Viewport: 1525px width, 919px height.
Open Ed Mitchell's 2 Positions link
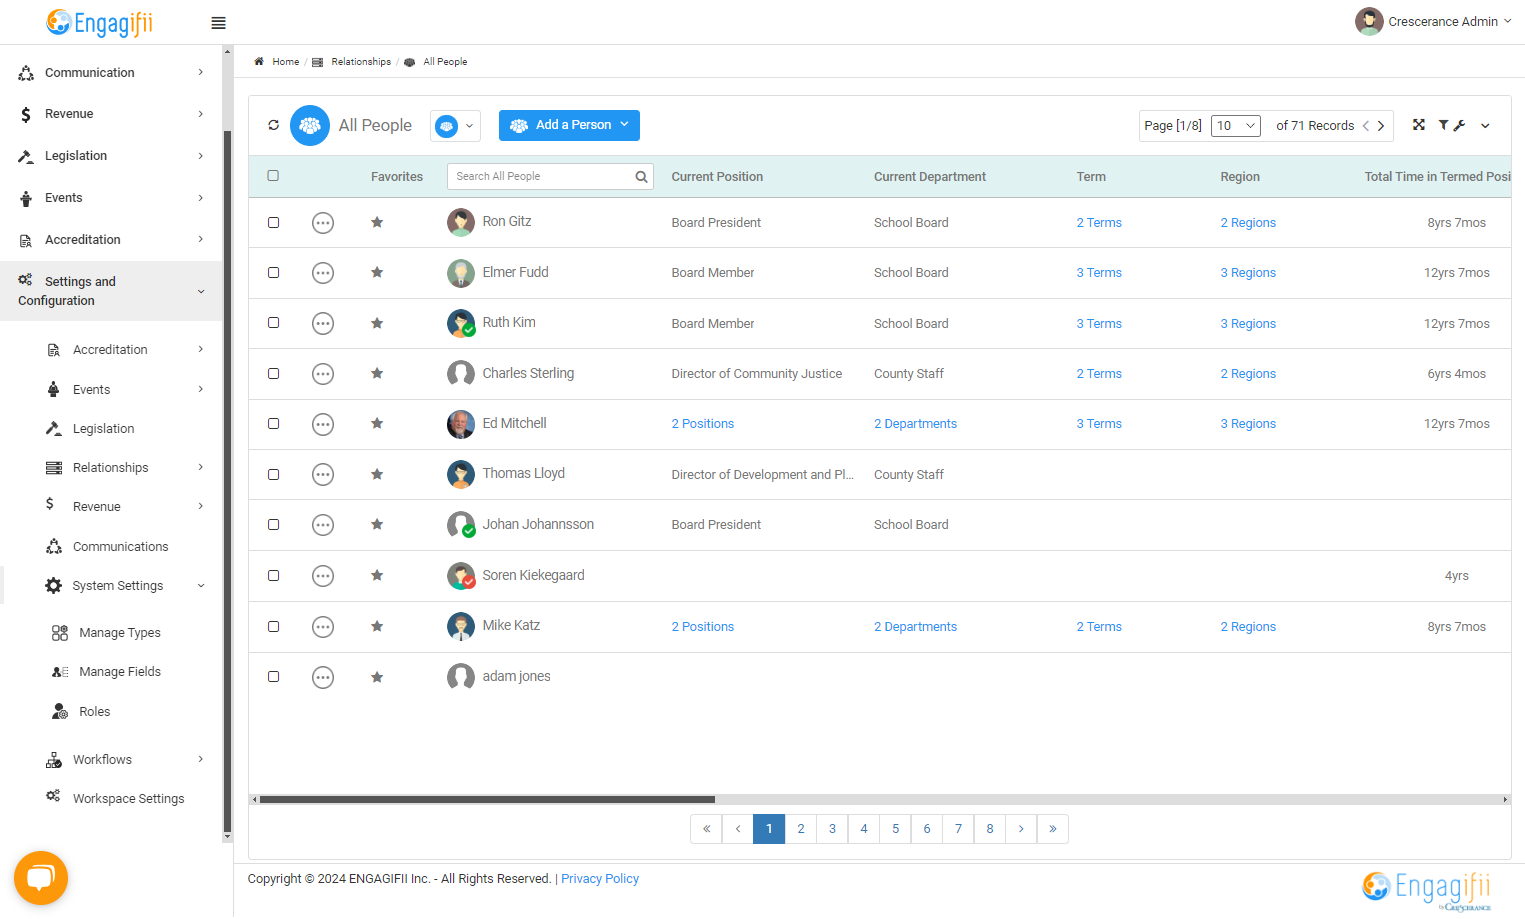tap(703, 424)
